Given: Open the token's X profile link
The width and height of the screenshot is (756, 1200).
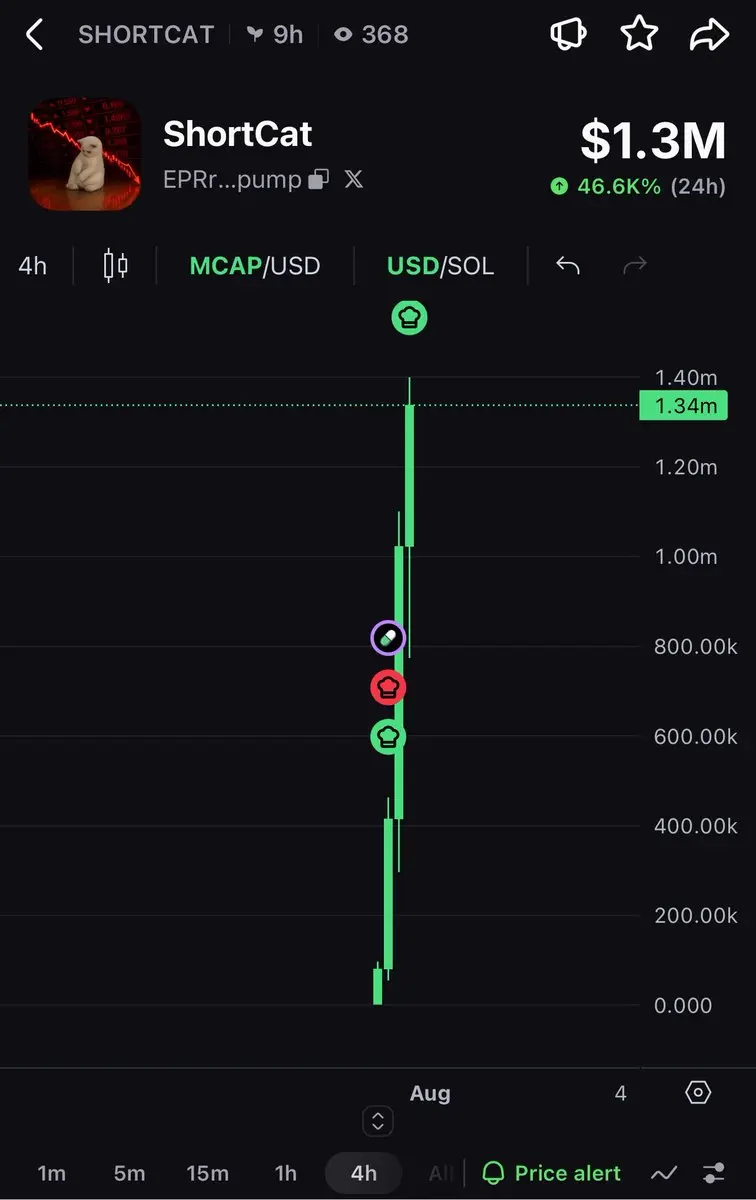Looking at the screenshot, I should coord(354,179).
